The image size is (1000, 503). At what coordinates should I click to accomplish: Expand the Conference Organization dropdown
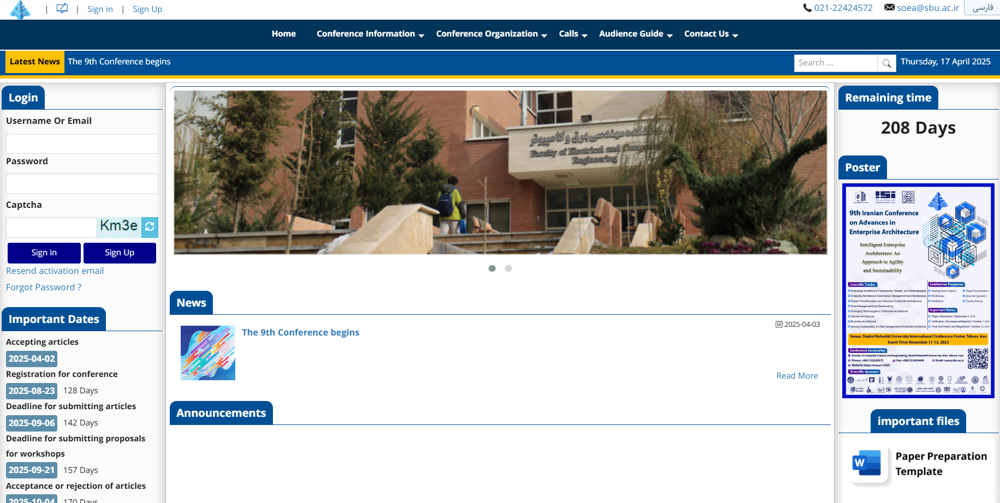click(x=491, y=34)
